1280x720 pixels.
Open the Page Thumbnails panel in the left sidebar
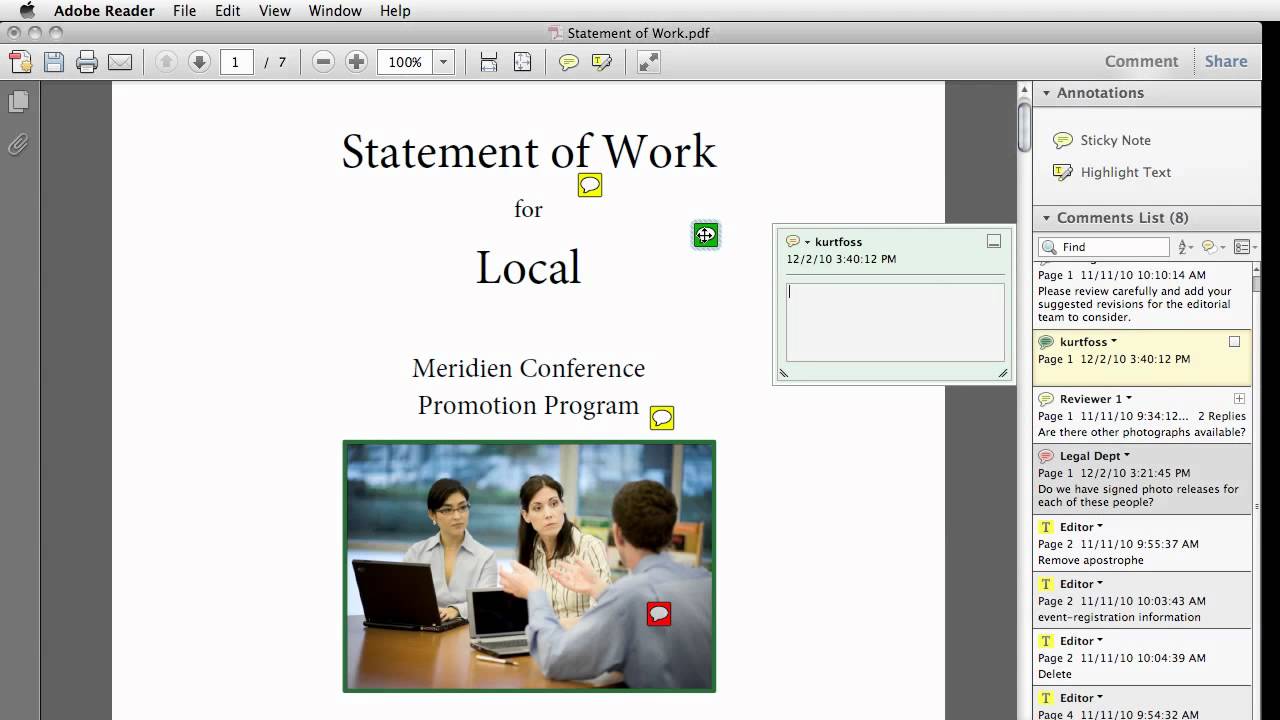point(18,102)
